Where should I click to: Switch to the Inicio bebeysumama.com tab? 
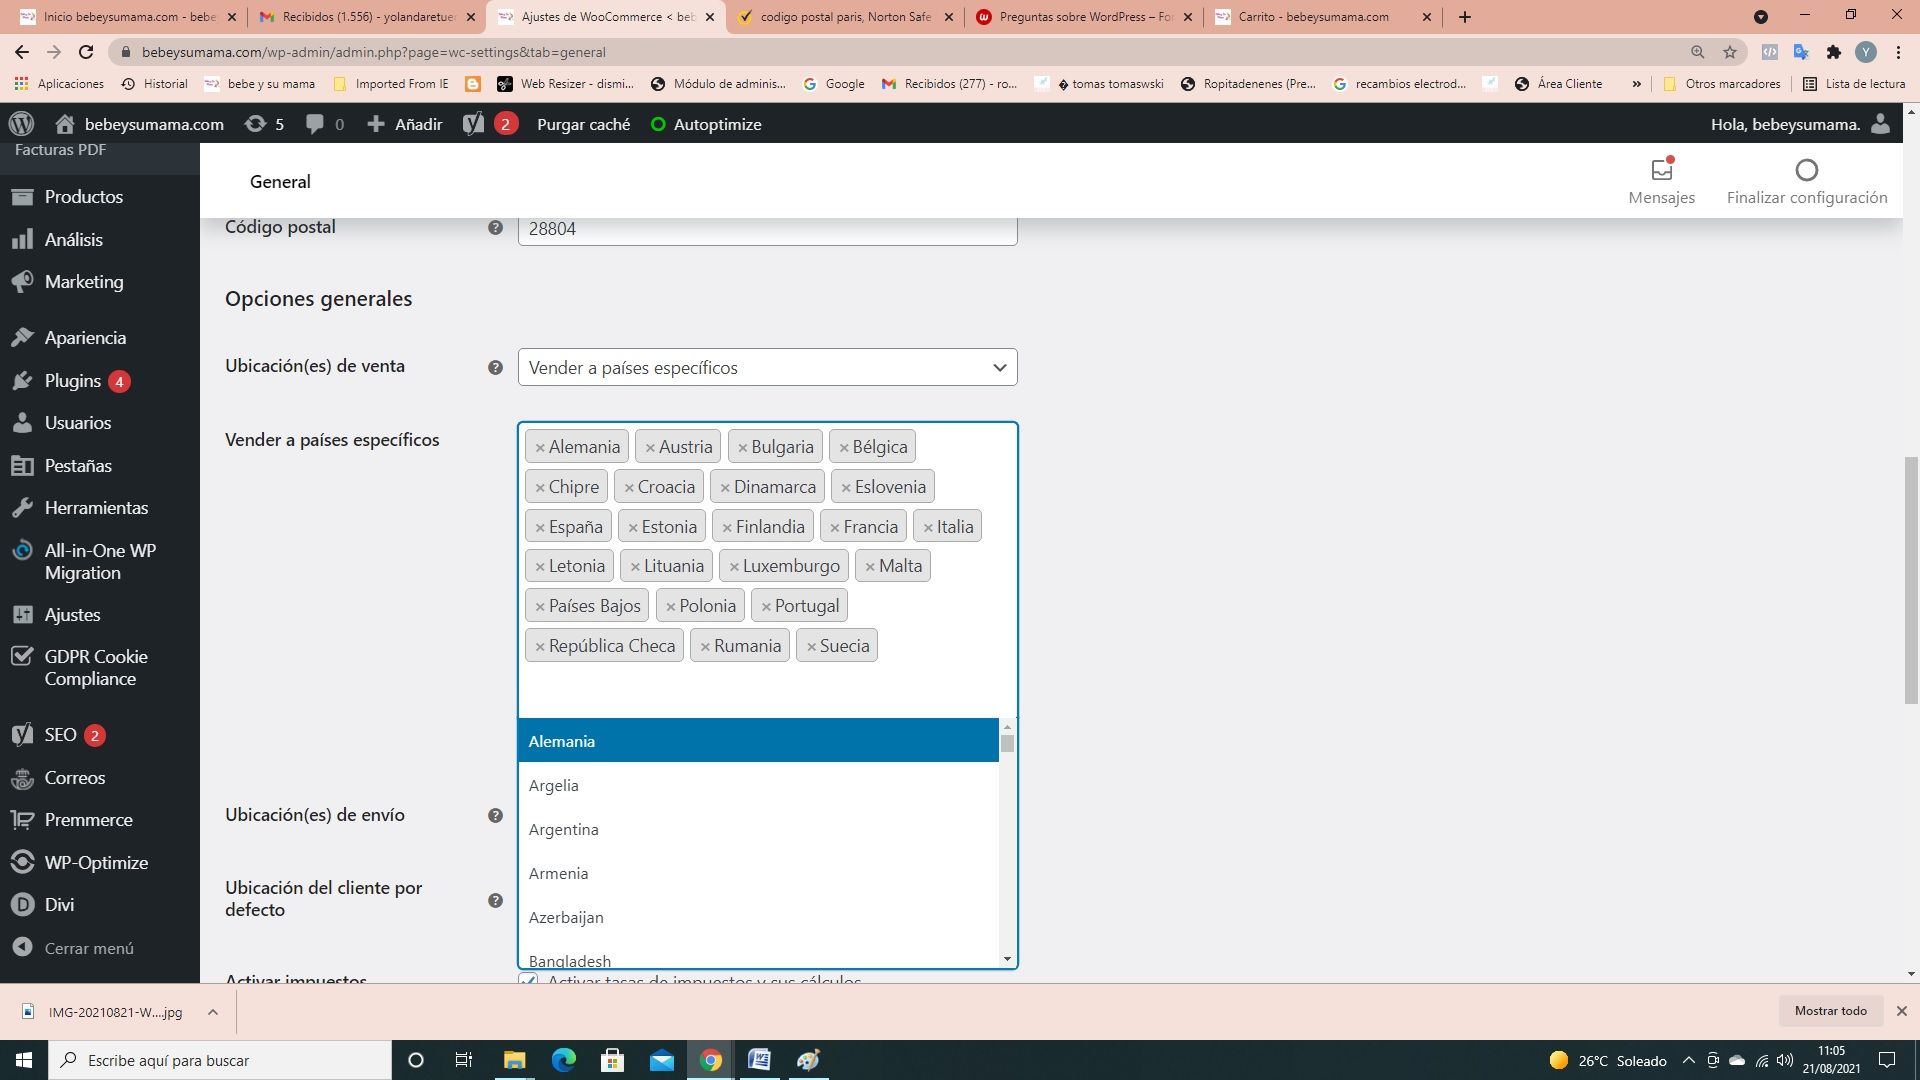click(x=127, y=17)
